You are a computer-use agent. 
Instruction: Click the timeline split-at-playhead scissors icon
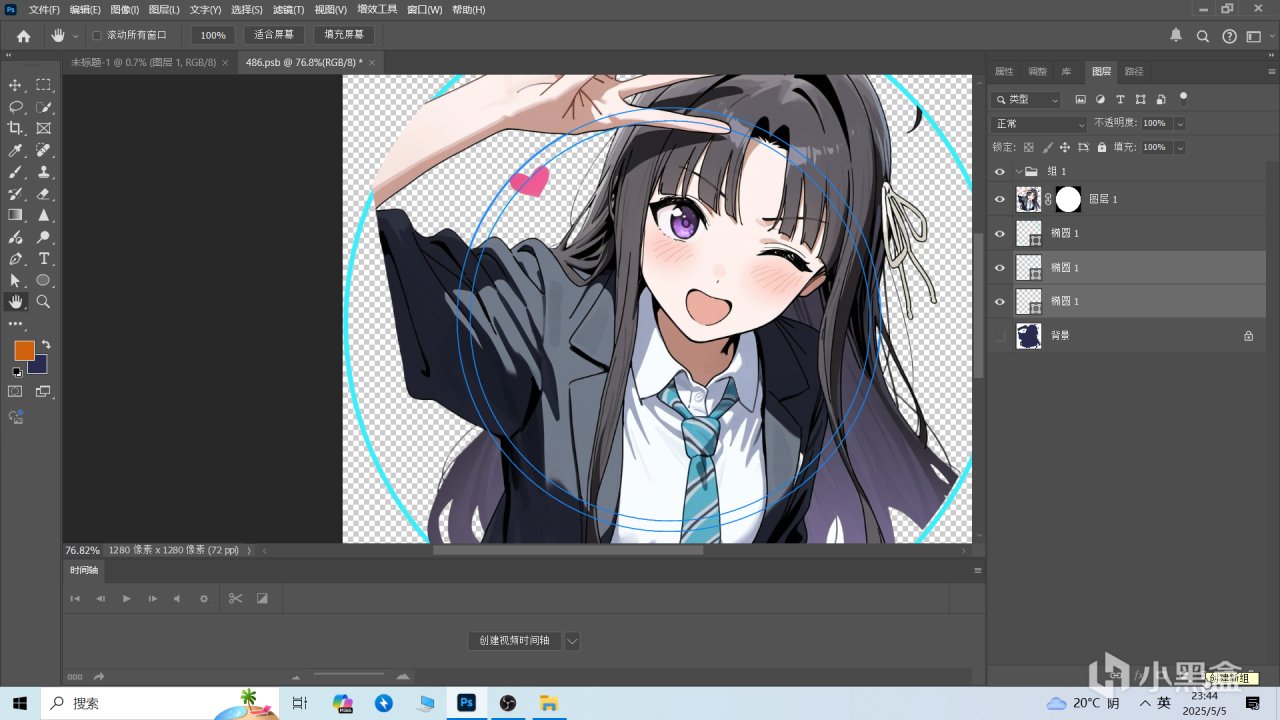(x=235, y=598)
